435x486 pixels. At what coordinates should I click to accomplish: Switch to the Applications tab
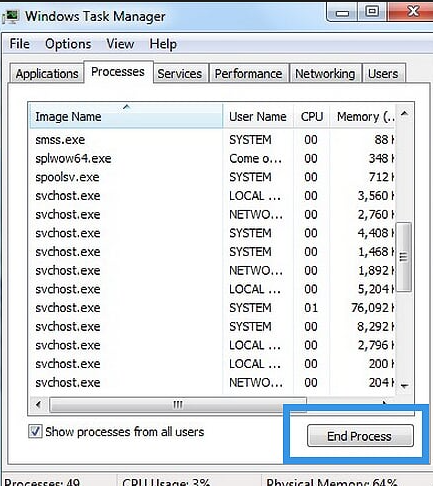47,73
